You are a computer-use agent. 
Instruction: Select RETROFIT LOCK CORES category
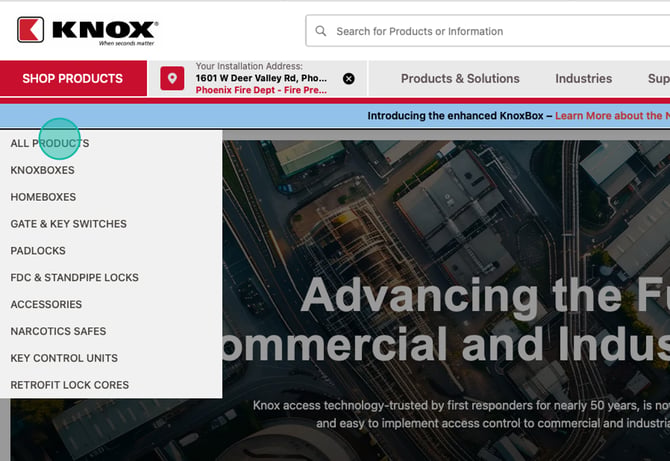70,385
